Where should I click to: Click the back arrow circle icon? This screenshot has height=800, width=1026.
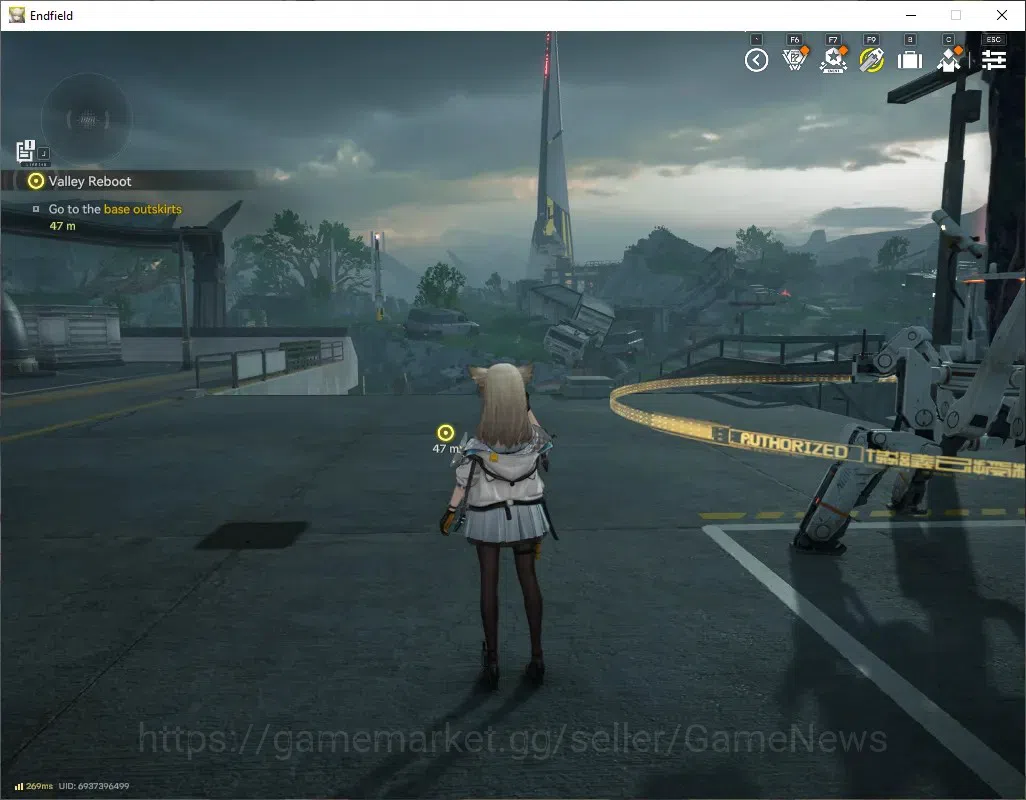(756, 61)
